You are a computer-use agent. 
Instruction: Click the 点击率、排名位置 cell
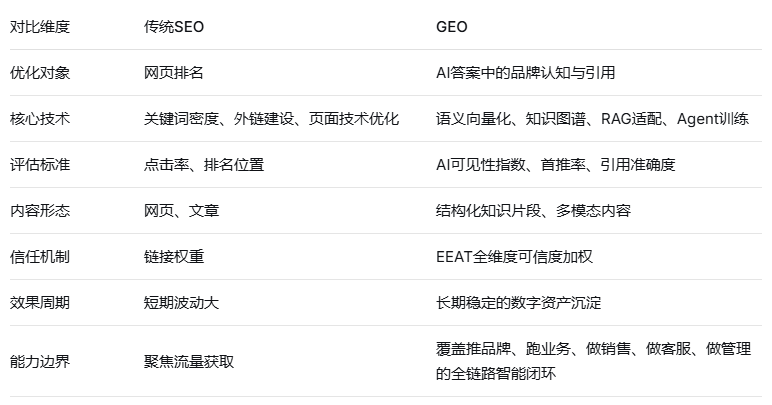(204, 165)
